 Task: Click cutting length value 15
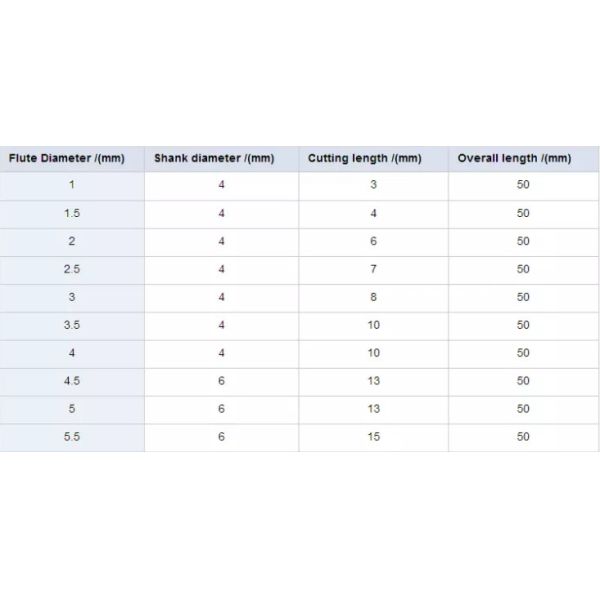tap(373, 437)
